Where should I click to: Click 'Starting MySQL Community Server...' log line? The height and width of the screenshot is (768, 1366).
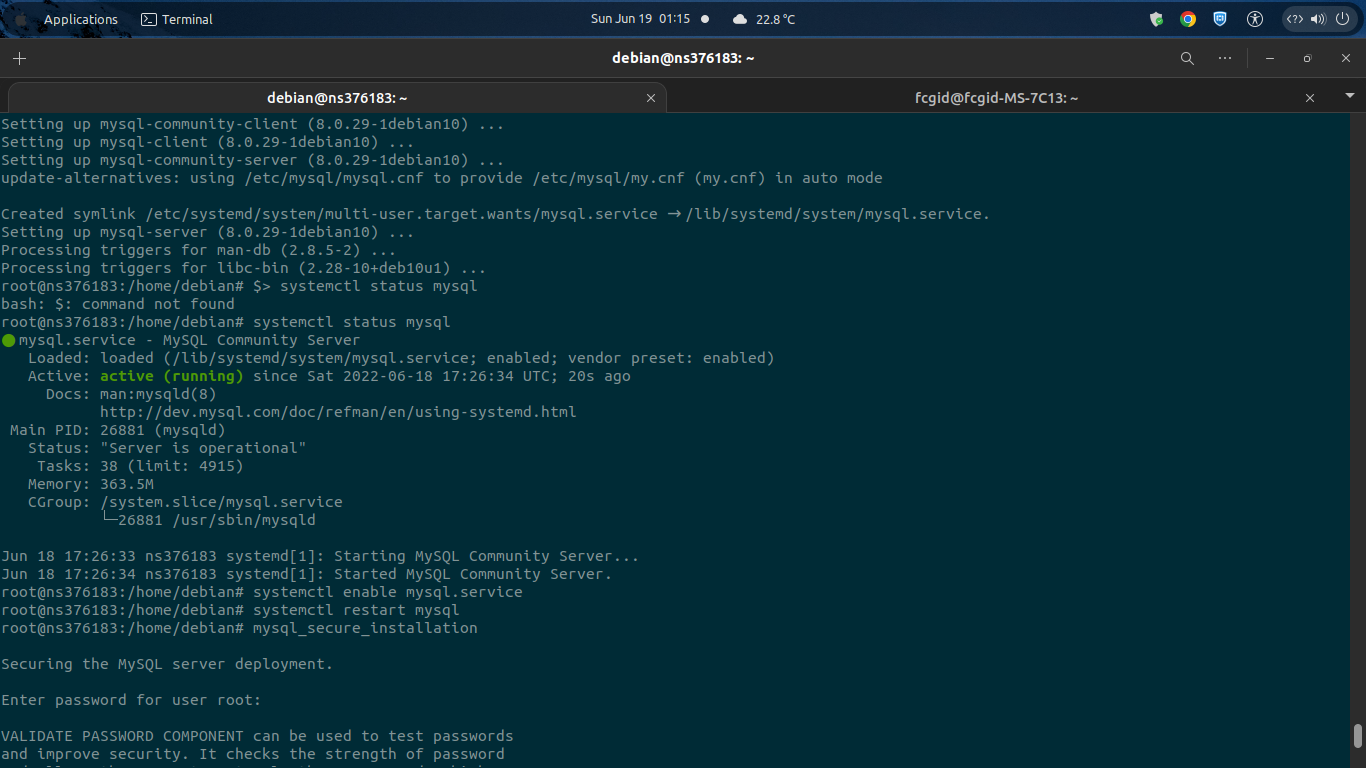pos(320,556)
